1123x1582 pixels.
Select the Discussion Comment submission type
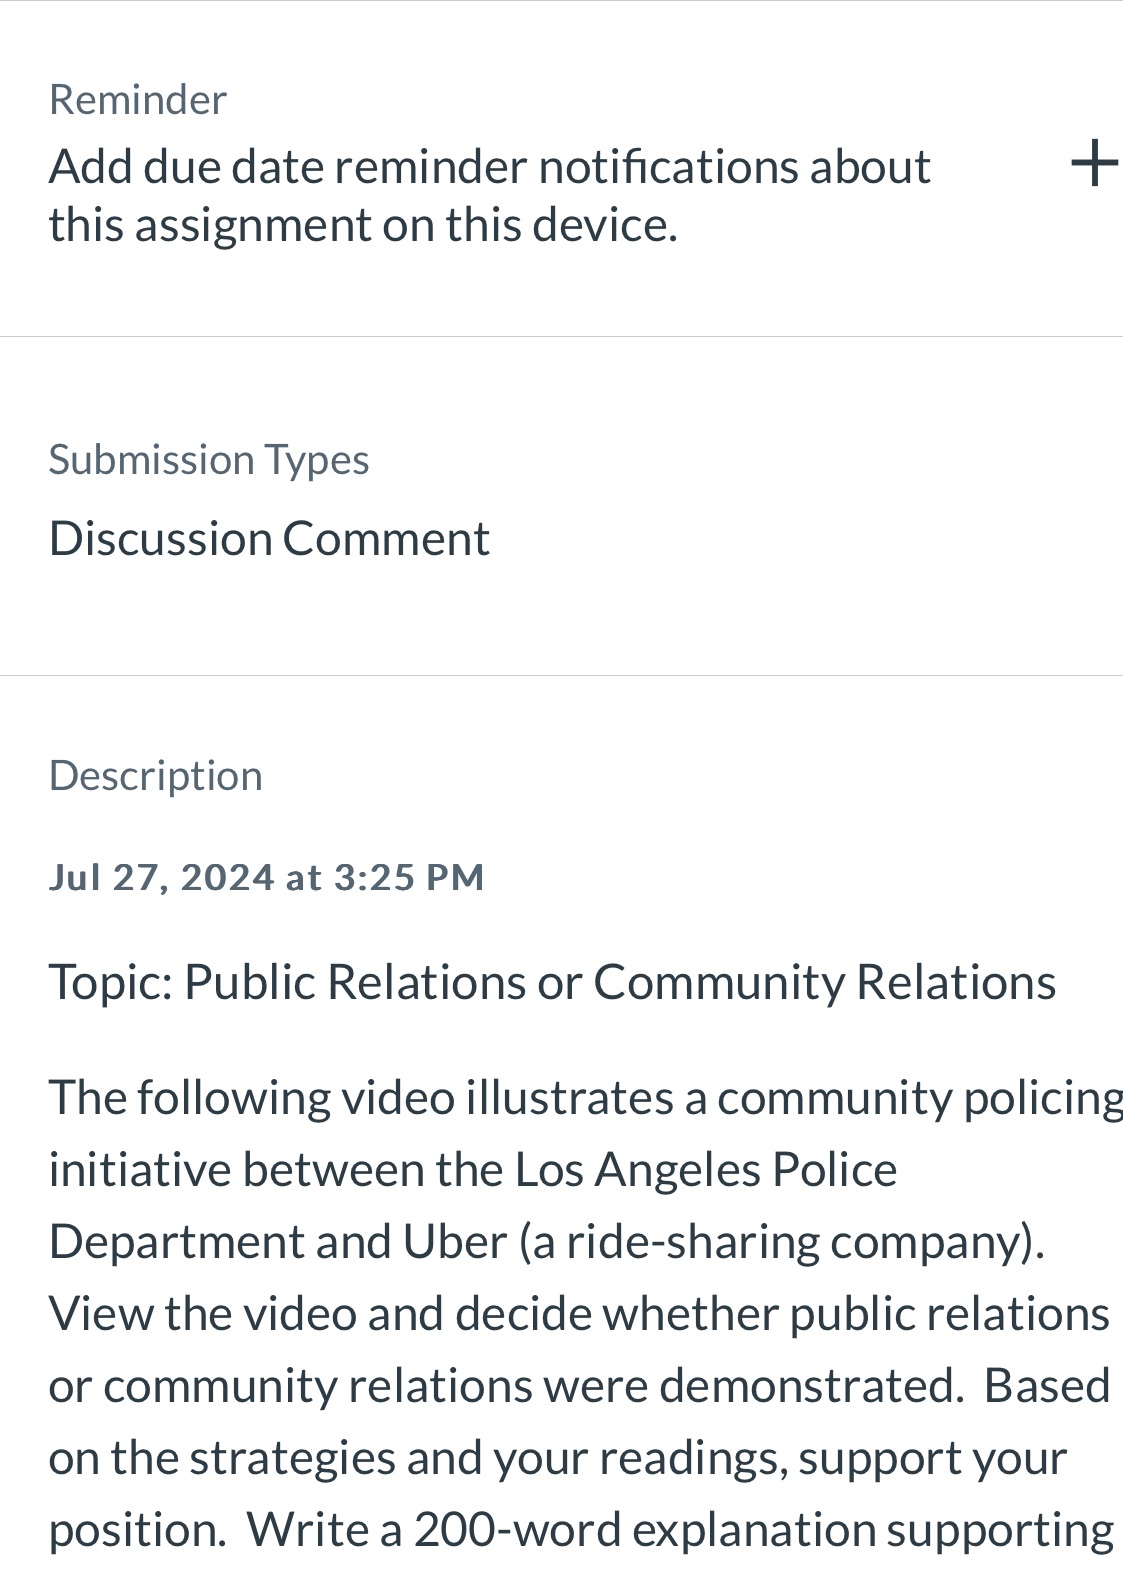click(270, 537)
